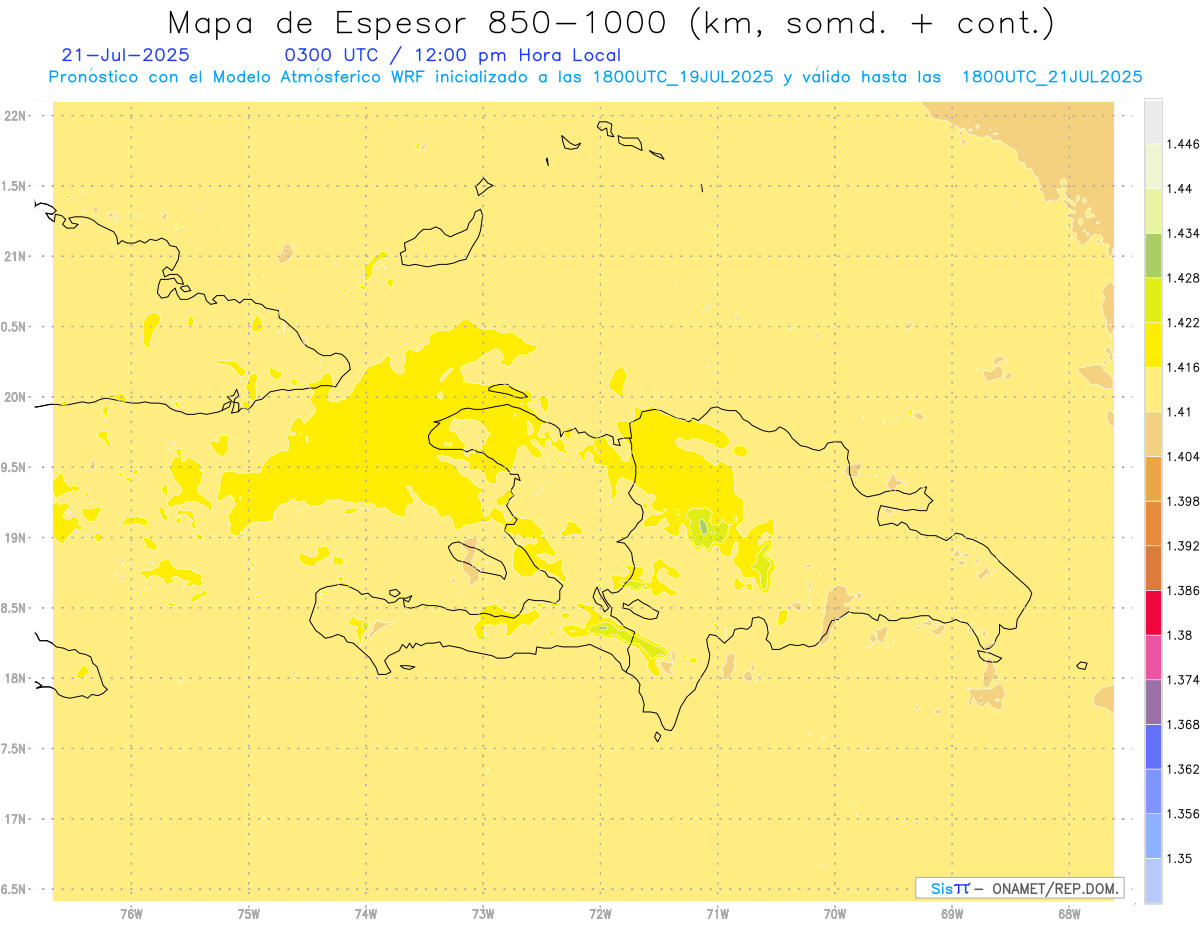Click the '22N' latitude label
This screenshot has height=927, width=1200.
coord(15,116)
